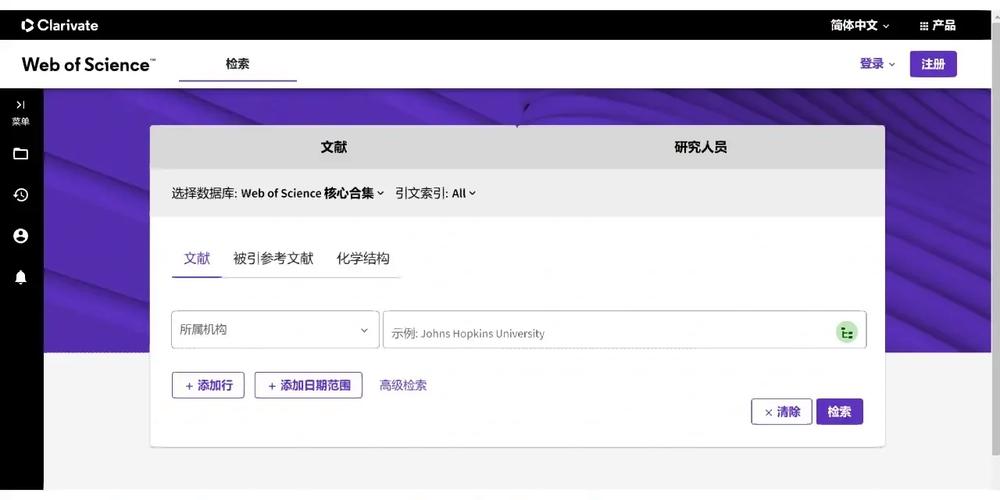Expand the sidebar menu arrow icon

point(20,105)
